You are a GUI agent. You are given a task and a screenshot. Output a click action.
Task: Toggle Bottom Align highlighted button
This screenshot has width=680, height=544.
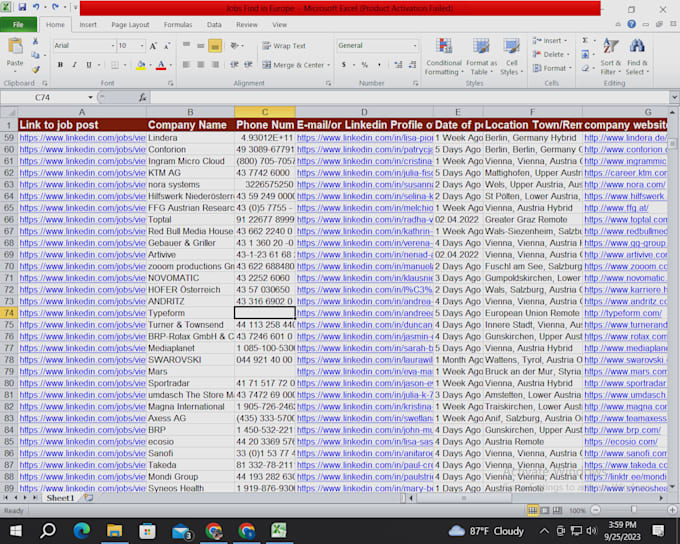pos(215,46)
